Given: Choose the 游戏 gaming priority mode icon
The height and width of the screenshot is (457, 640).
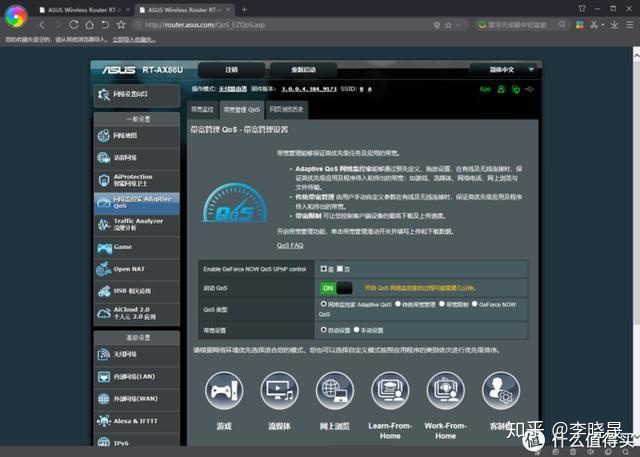Looking at the screenshot, I should [224, 391].
